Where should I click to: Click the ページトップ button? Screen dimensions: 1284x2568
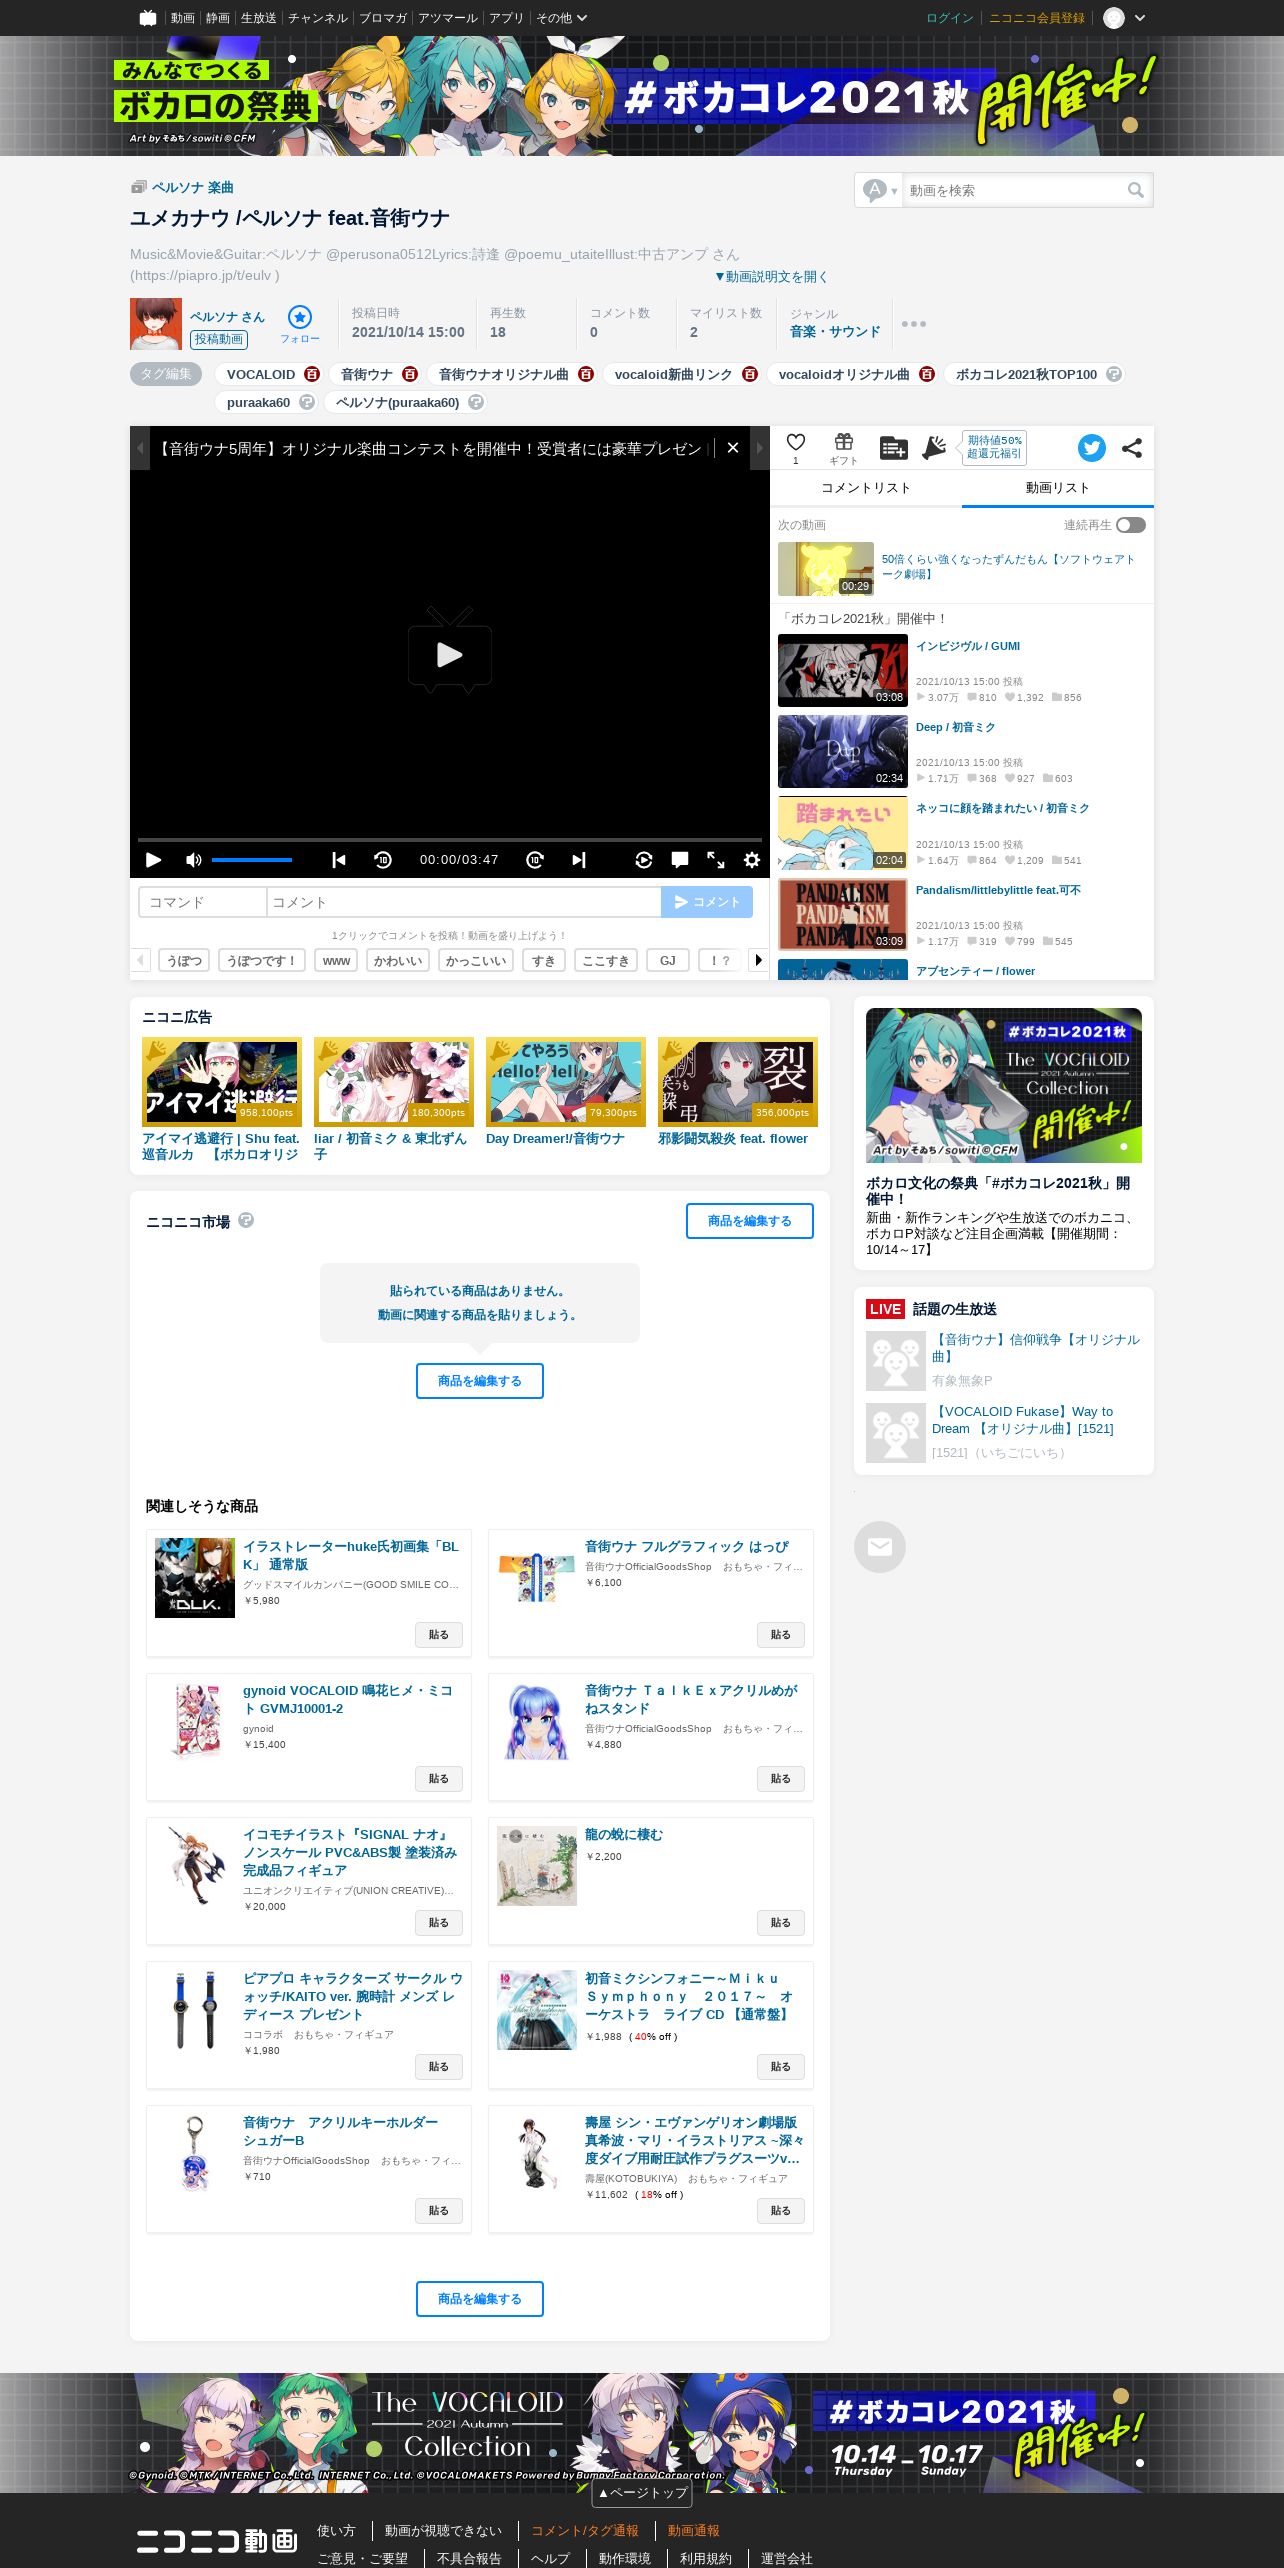642,2493
